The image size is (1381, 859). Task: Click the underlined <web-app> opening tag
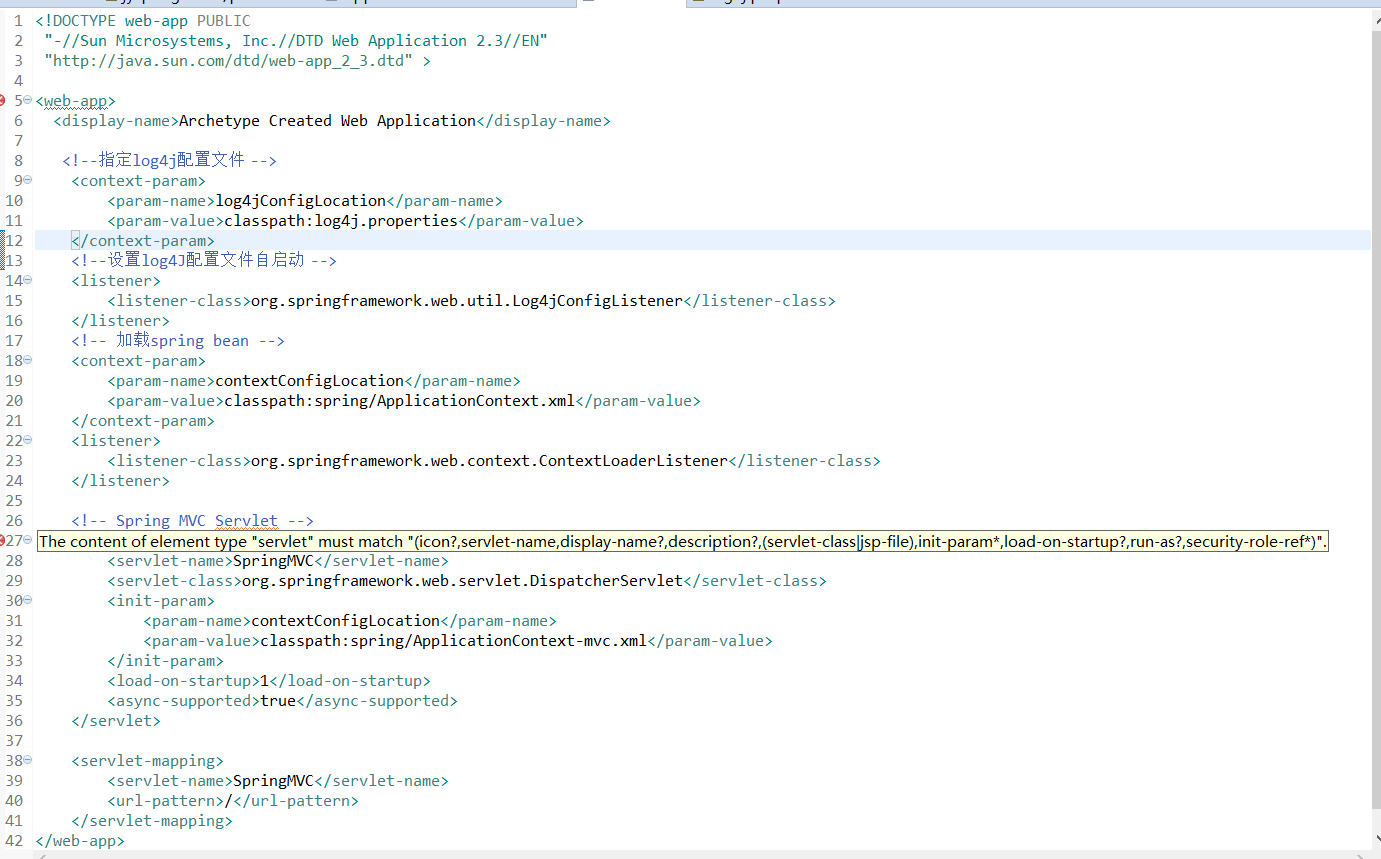click(x=76, y=101)
